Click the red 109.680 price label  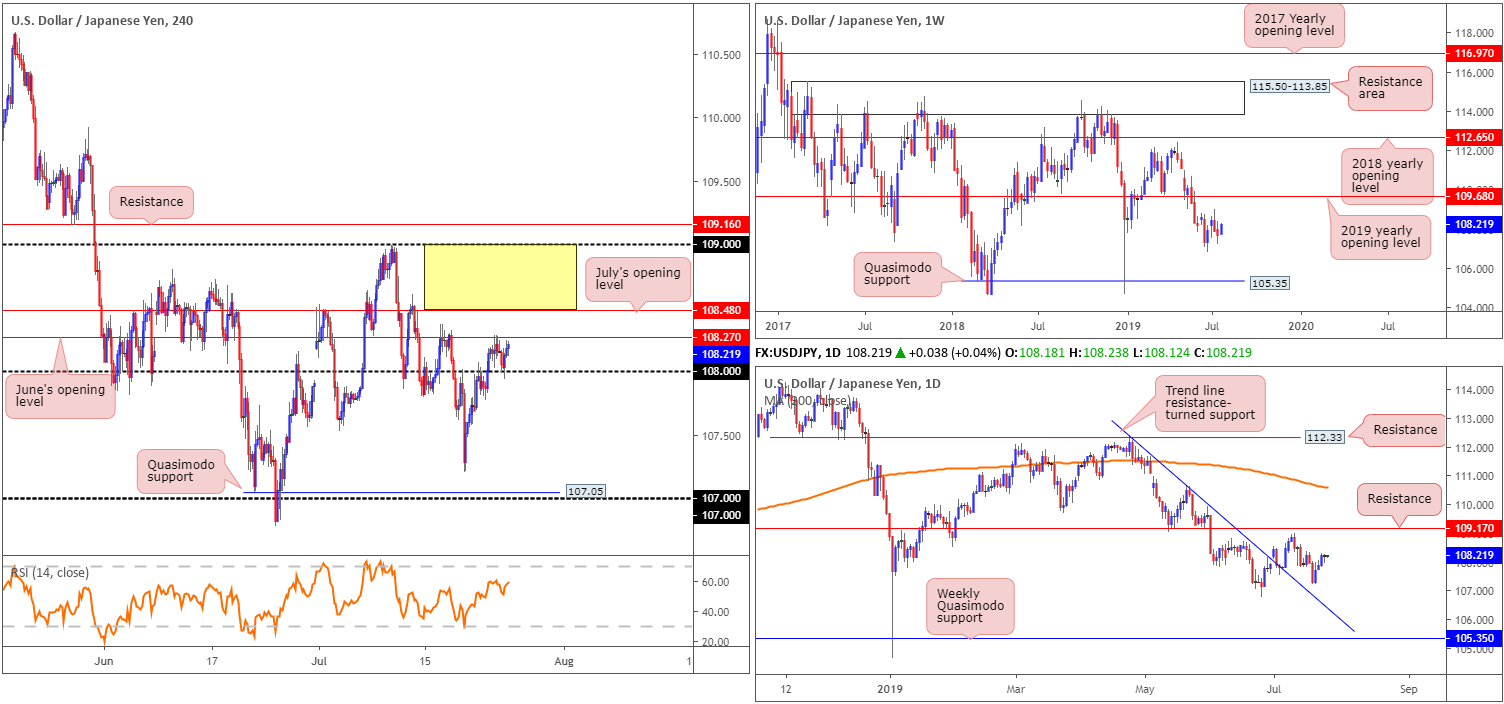pos(1475,197)
